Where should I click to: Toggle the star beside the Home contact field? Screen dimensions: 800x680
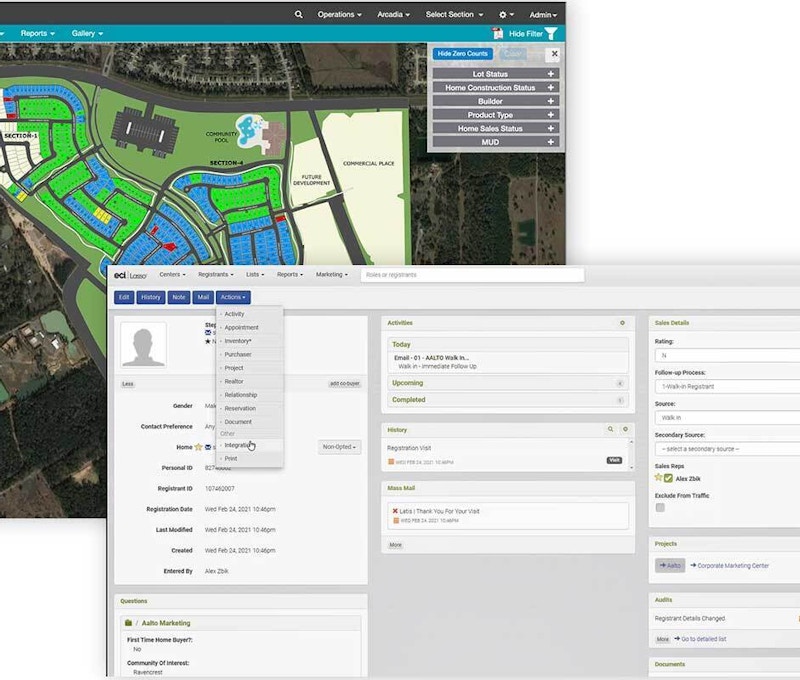[x=198, y=447]
